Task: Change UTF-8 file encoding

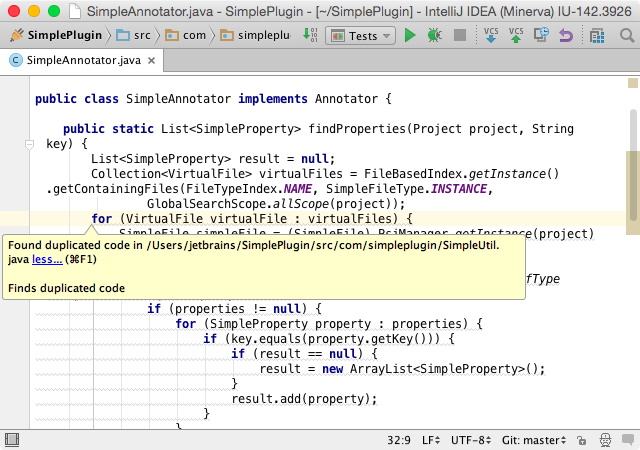Action: tap(471, 440)
